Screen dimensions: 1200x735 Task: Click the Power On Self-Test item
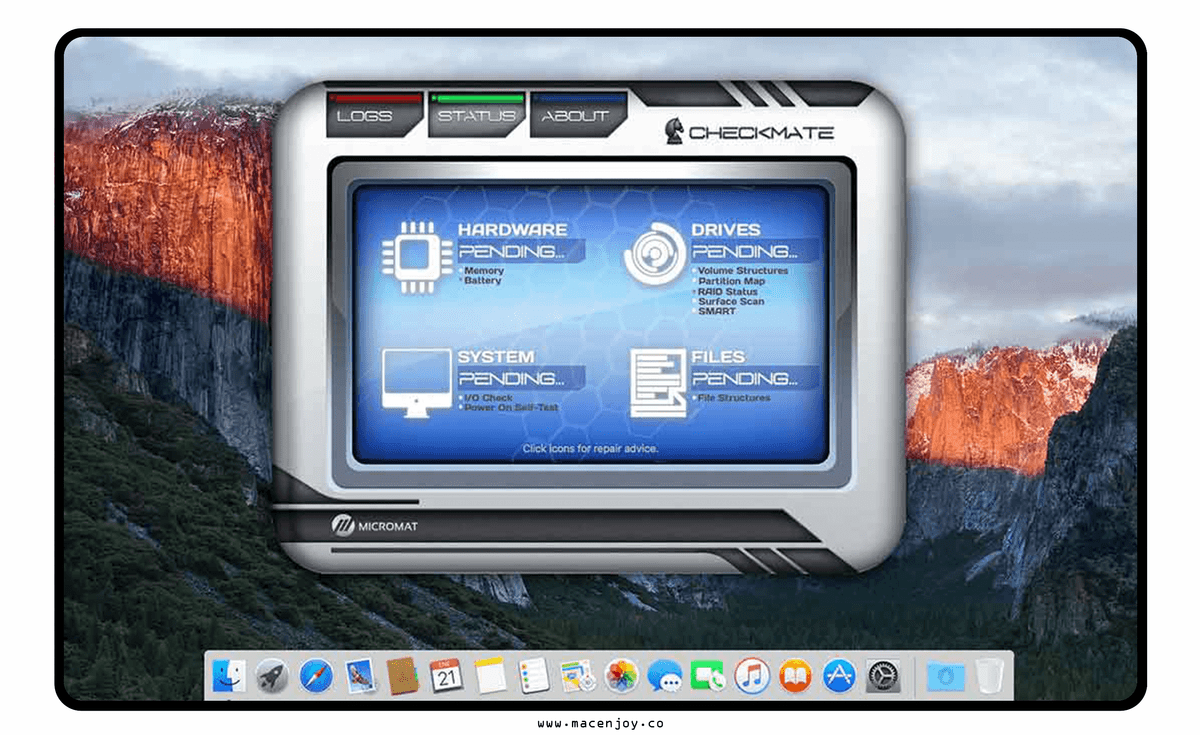pos(511,408)
